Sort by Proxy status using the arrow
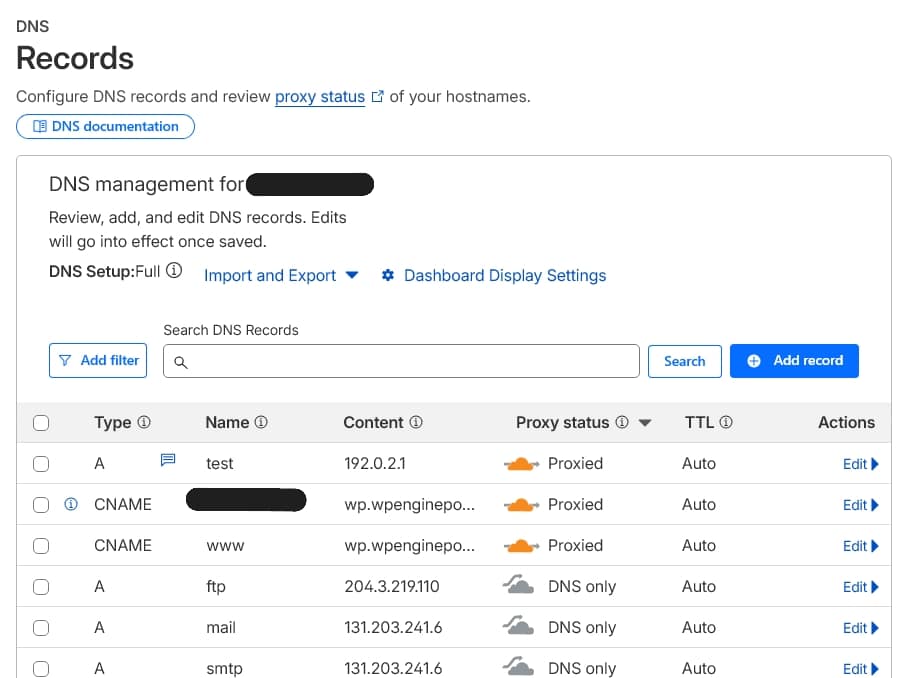 click(x=645, y=423)
